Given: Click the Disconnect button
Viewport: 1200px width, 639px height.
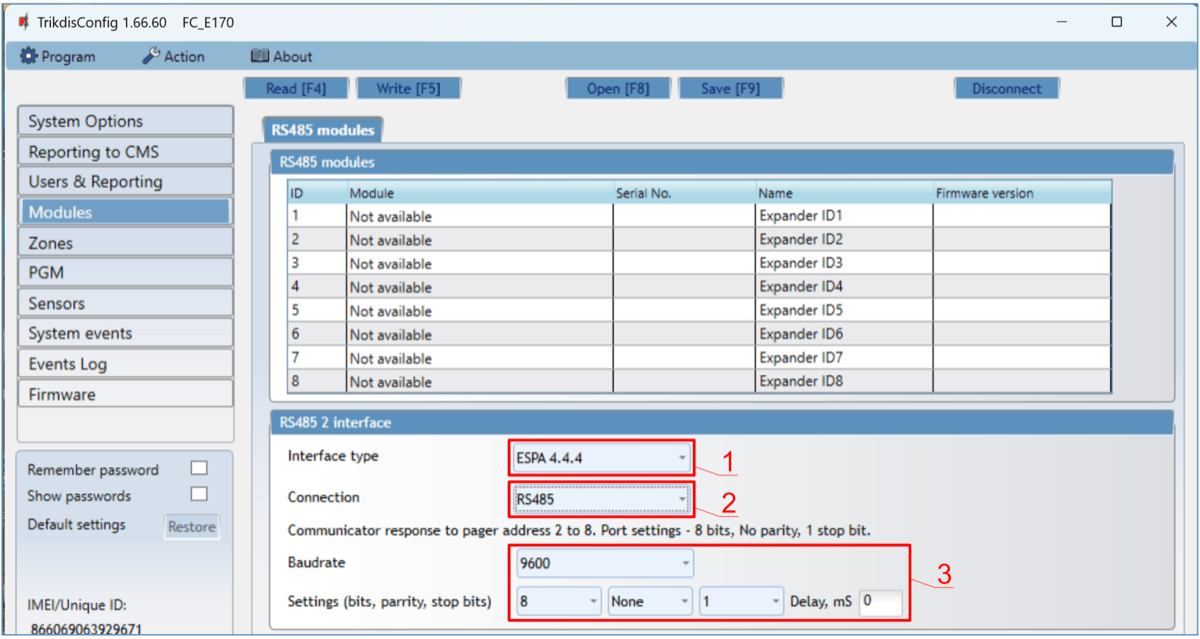Looking at the screenshot, I should pyautogui.click(x=1006, y=89).
